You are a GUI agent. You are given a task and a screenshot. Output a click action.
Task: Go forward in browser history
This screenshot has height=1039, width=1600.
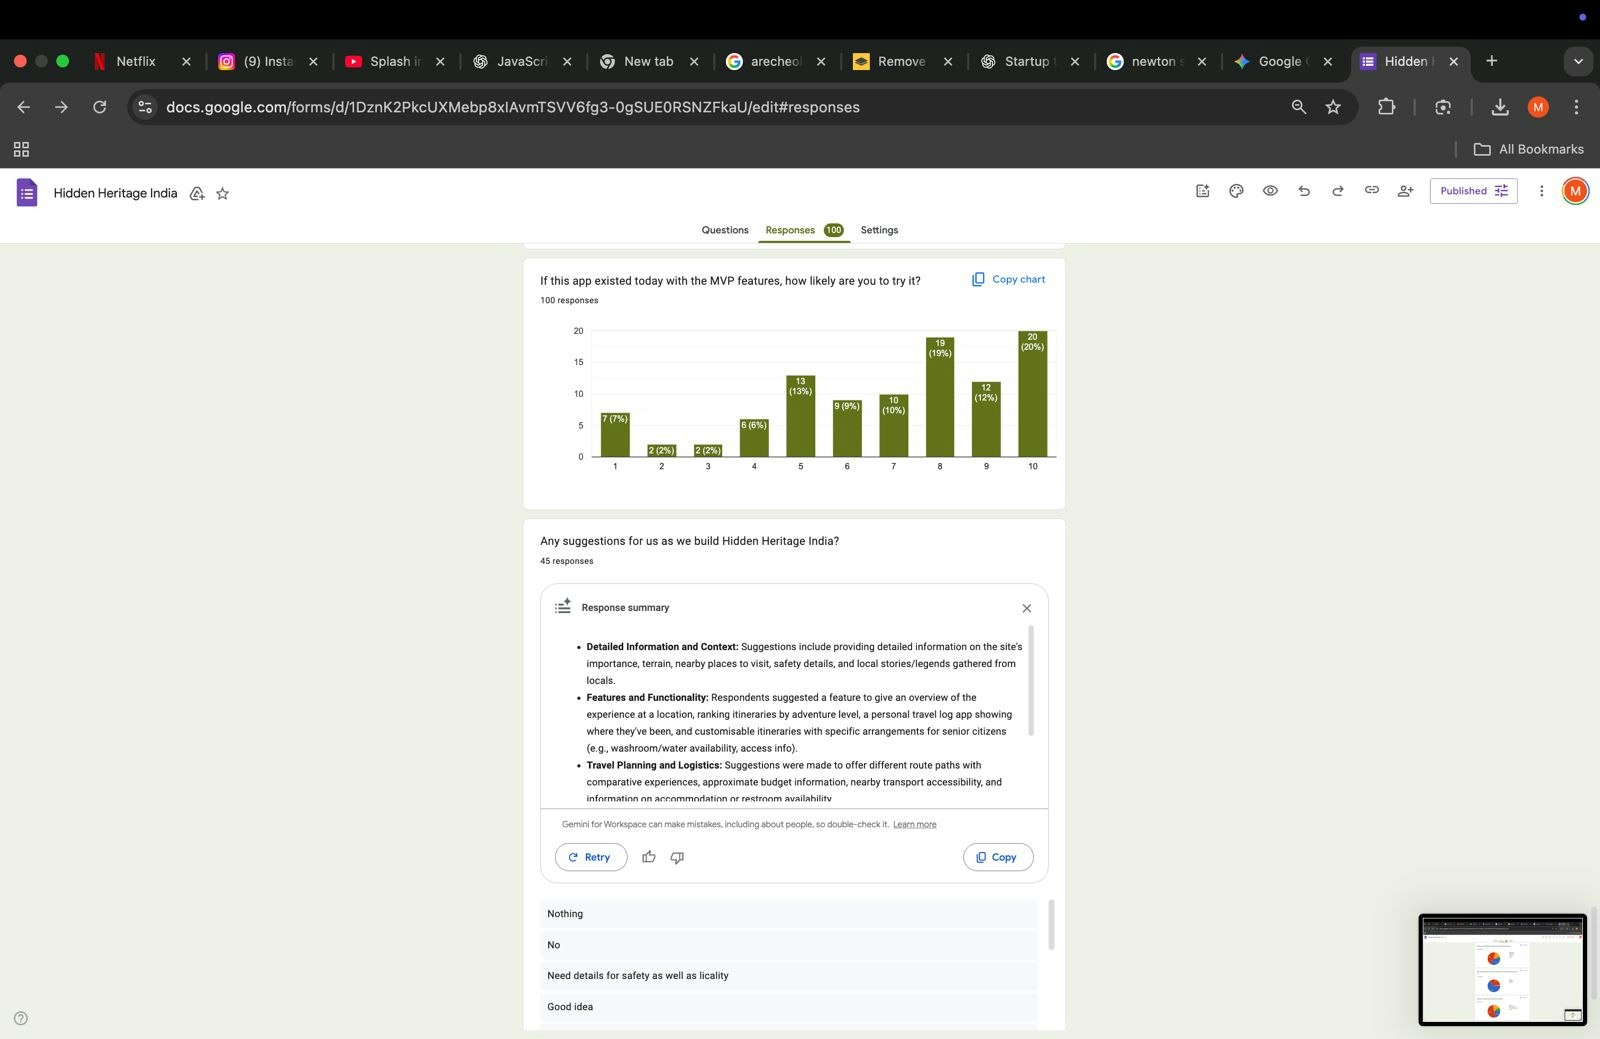click(x=62, y=107)
